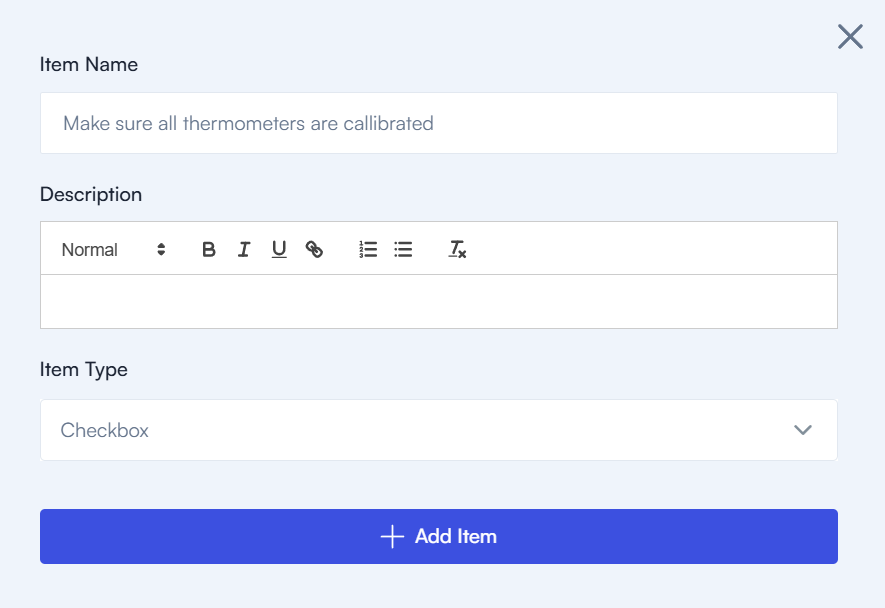Select the Checkbox value text
The image size is (885, 608).
point(105,431)
